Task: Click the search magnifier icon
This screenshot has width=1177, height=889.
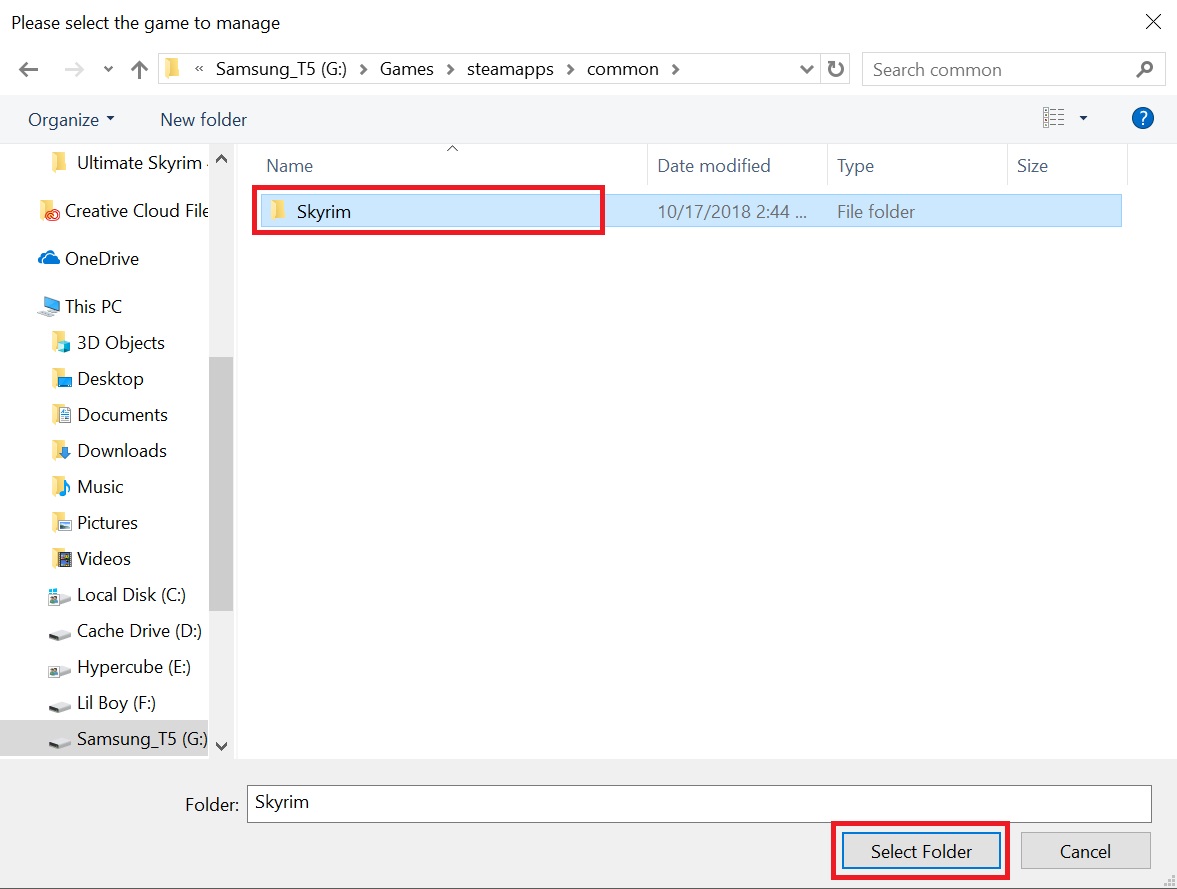Action: 1144,69
